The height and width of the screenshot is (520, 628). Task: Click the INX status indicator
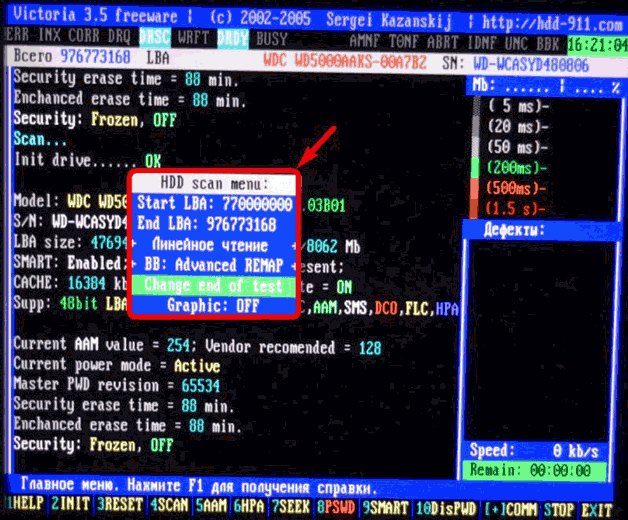pyautogui.click(x=49, y=35)
